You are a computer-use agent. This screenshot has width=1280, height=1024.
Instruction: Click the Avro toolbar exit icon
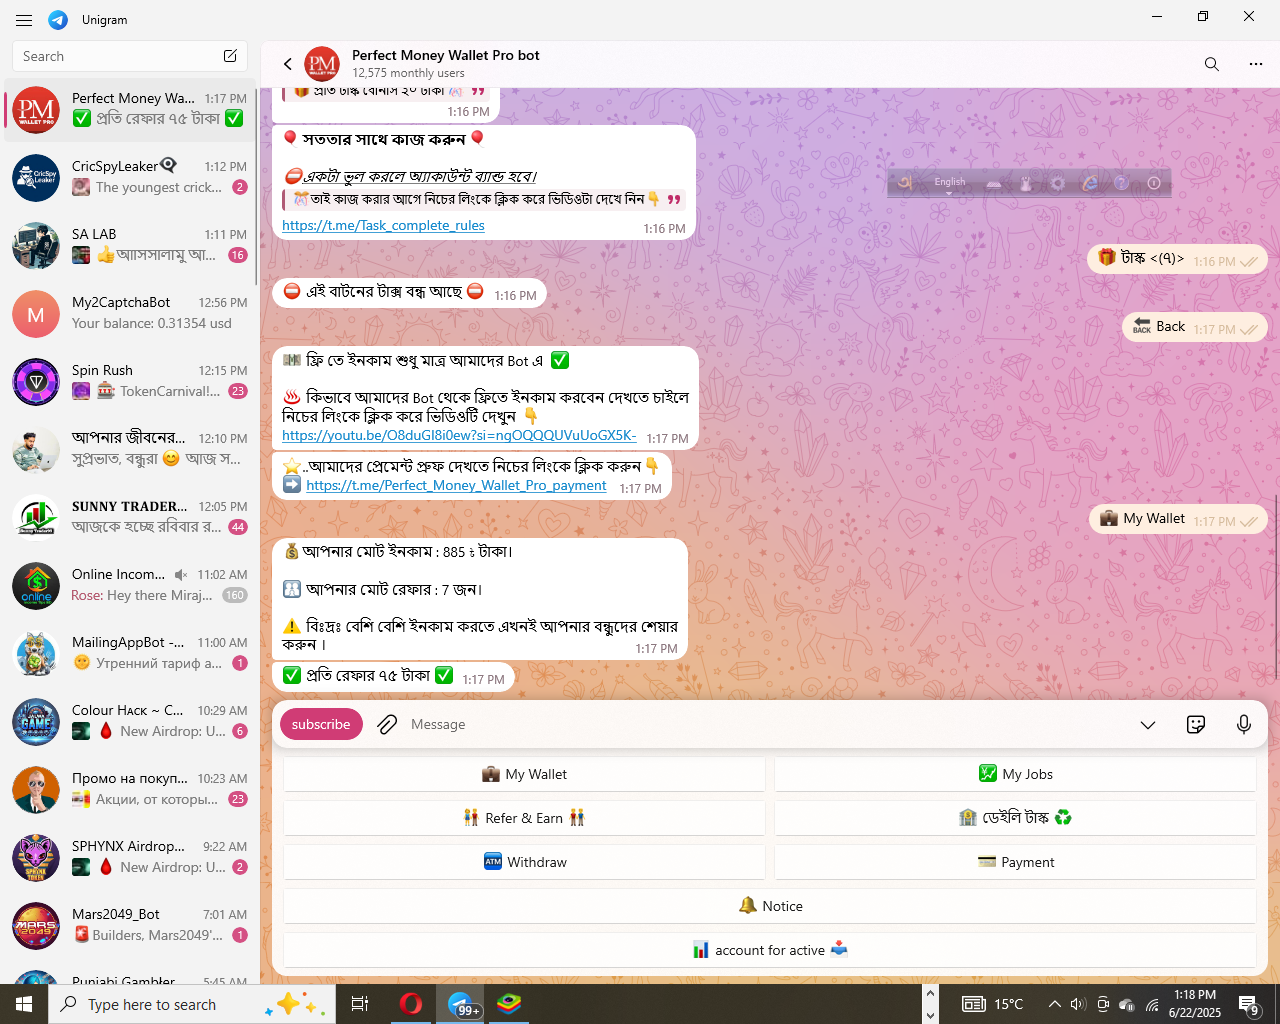pos(1153,183)
